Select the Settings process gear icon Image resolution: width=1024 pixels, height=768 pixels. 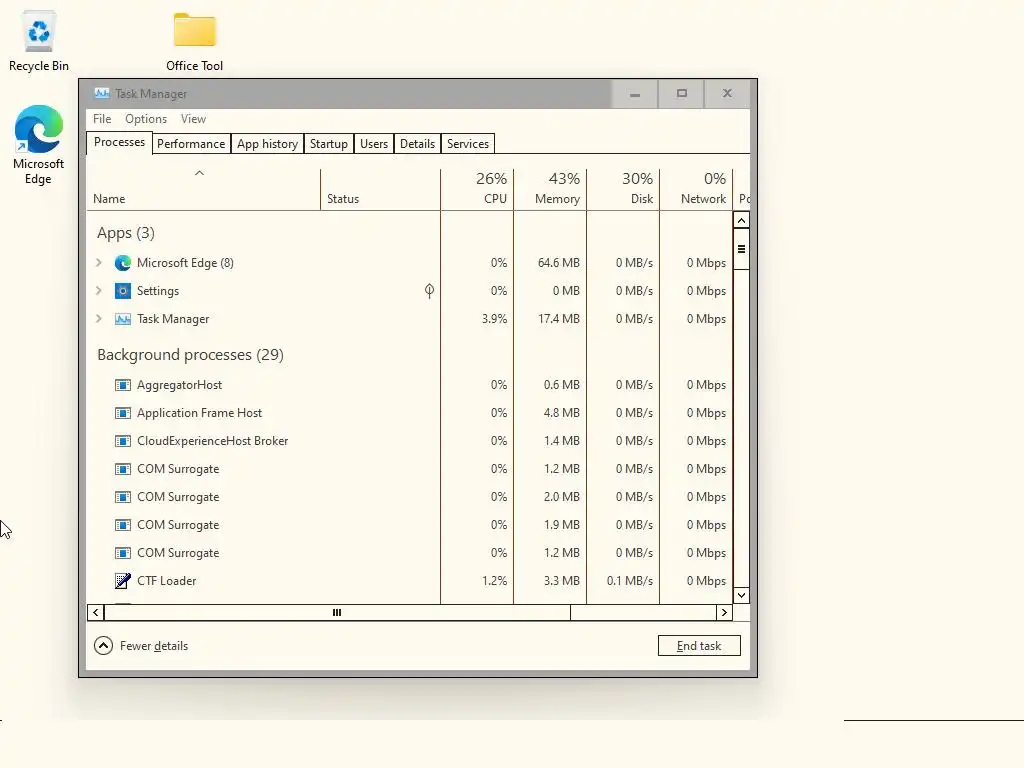point(123,291)
